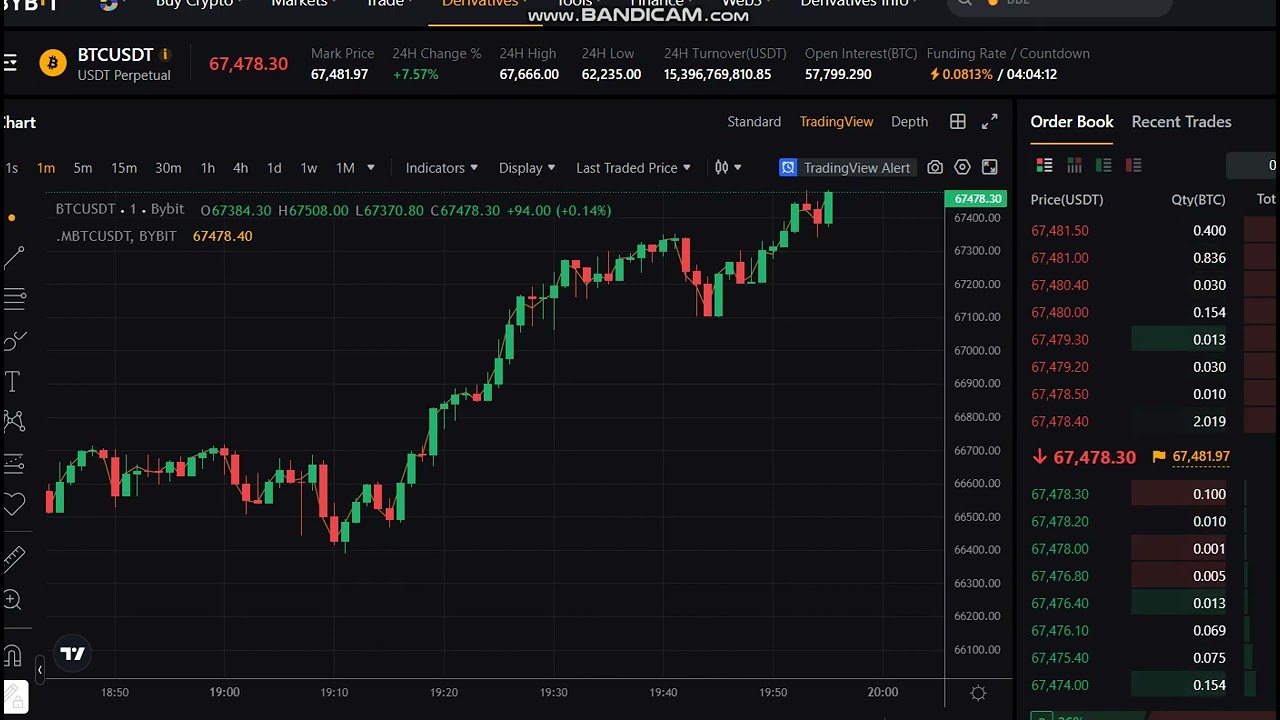Select the 1h timeframe
This screenshot has height=720, width=1280.
(x=208, y=168)
